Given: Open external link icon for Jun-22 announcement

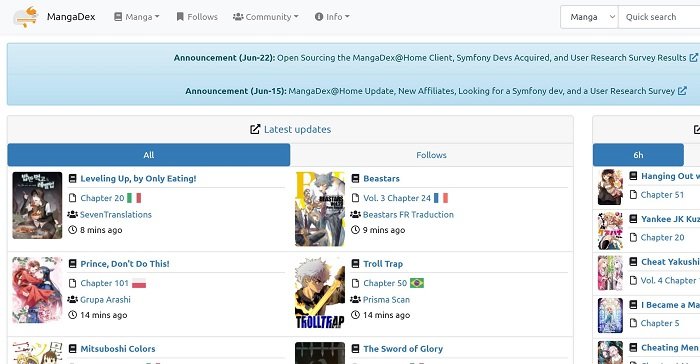Looking at the screenshot, I should click(x=694, y=58).
